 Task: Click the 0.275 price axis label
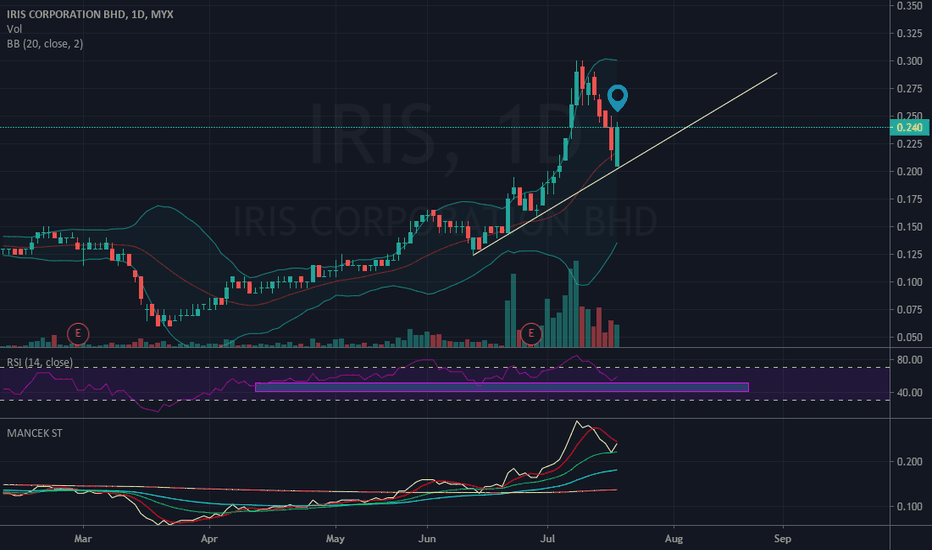click(x=909, y=89)
